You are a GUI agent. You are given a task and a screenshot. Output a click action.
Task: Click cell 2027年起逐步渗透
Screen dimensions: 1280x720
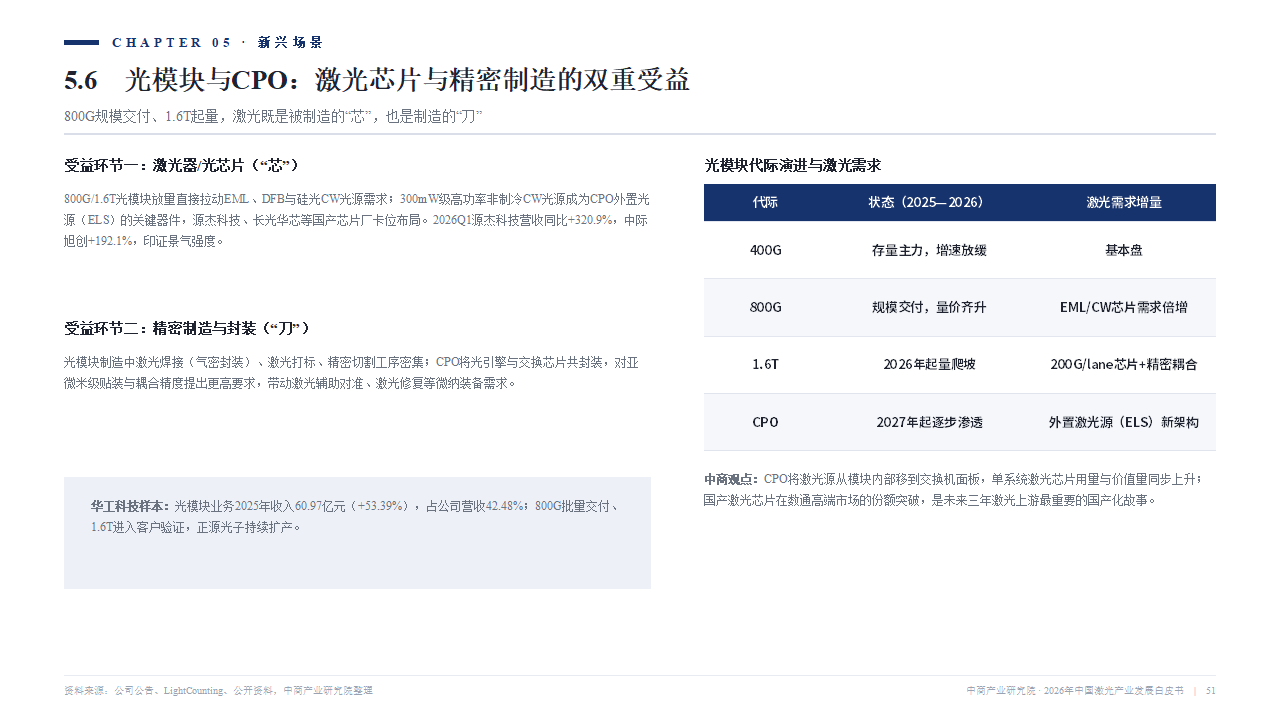[929, 422]
